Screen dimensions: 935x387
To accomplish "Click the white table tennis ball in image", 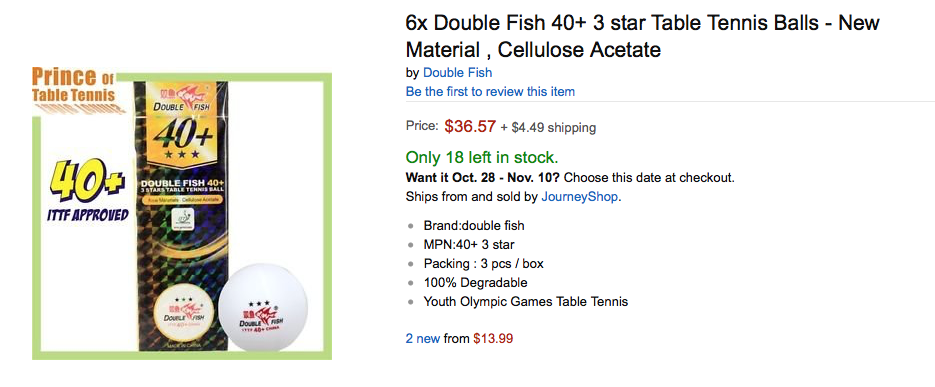I will tap(263, 306).
